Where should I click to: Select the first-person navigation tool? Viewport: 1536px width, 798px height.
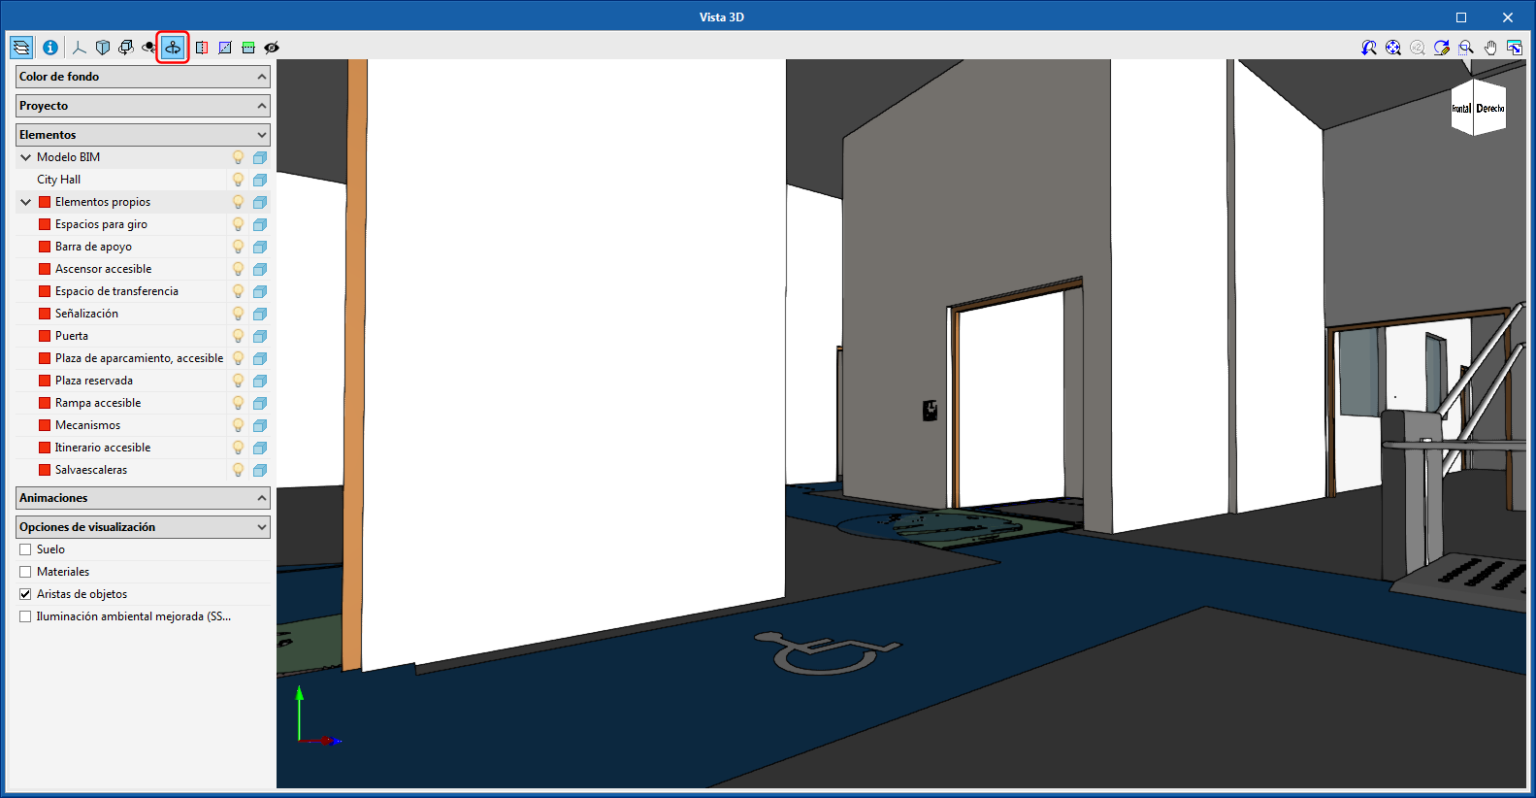tap(171, 47)
